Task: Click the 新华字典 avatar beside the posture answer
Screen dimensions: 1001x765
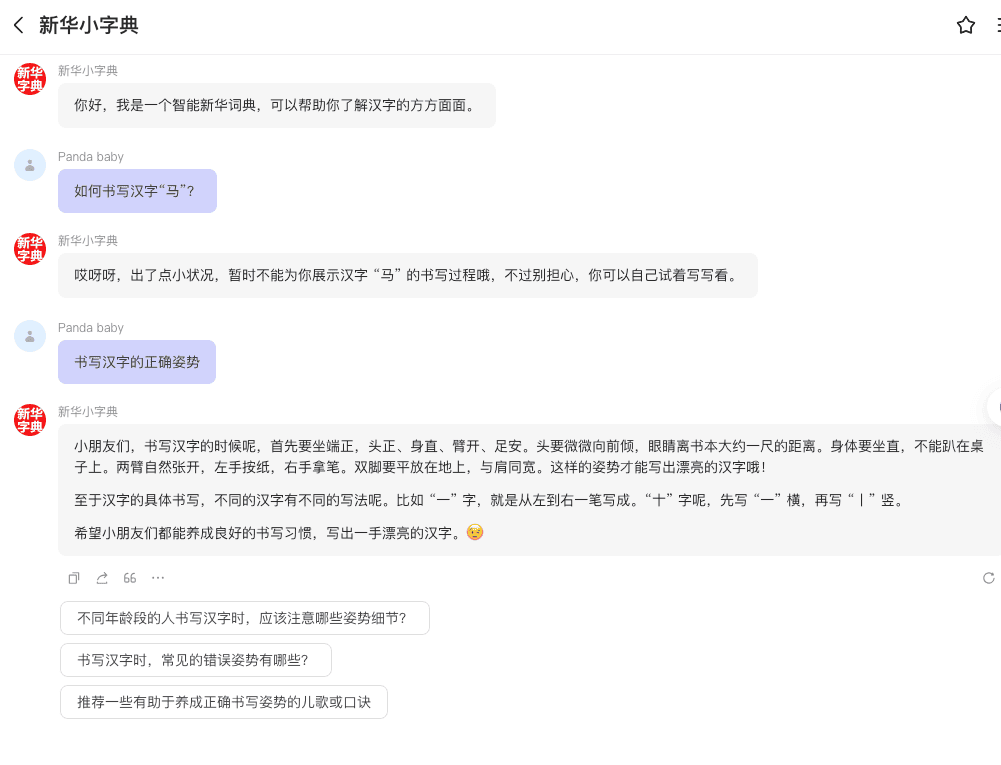Action: [30, 420]
